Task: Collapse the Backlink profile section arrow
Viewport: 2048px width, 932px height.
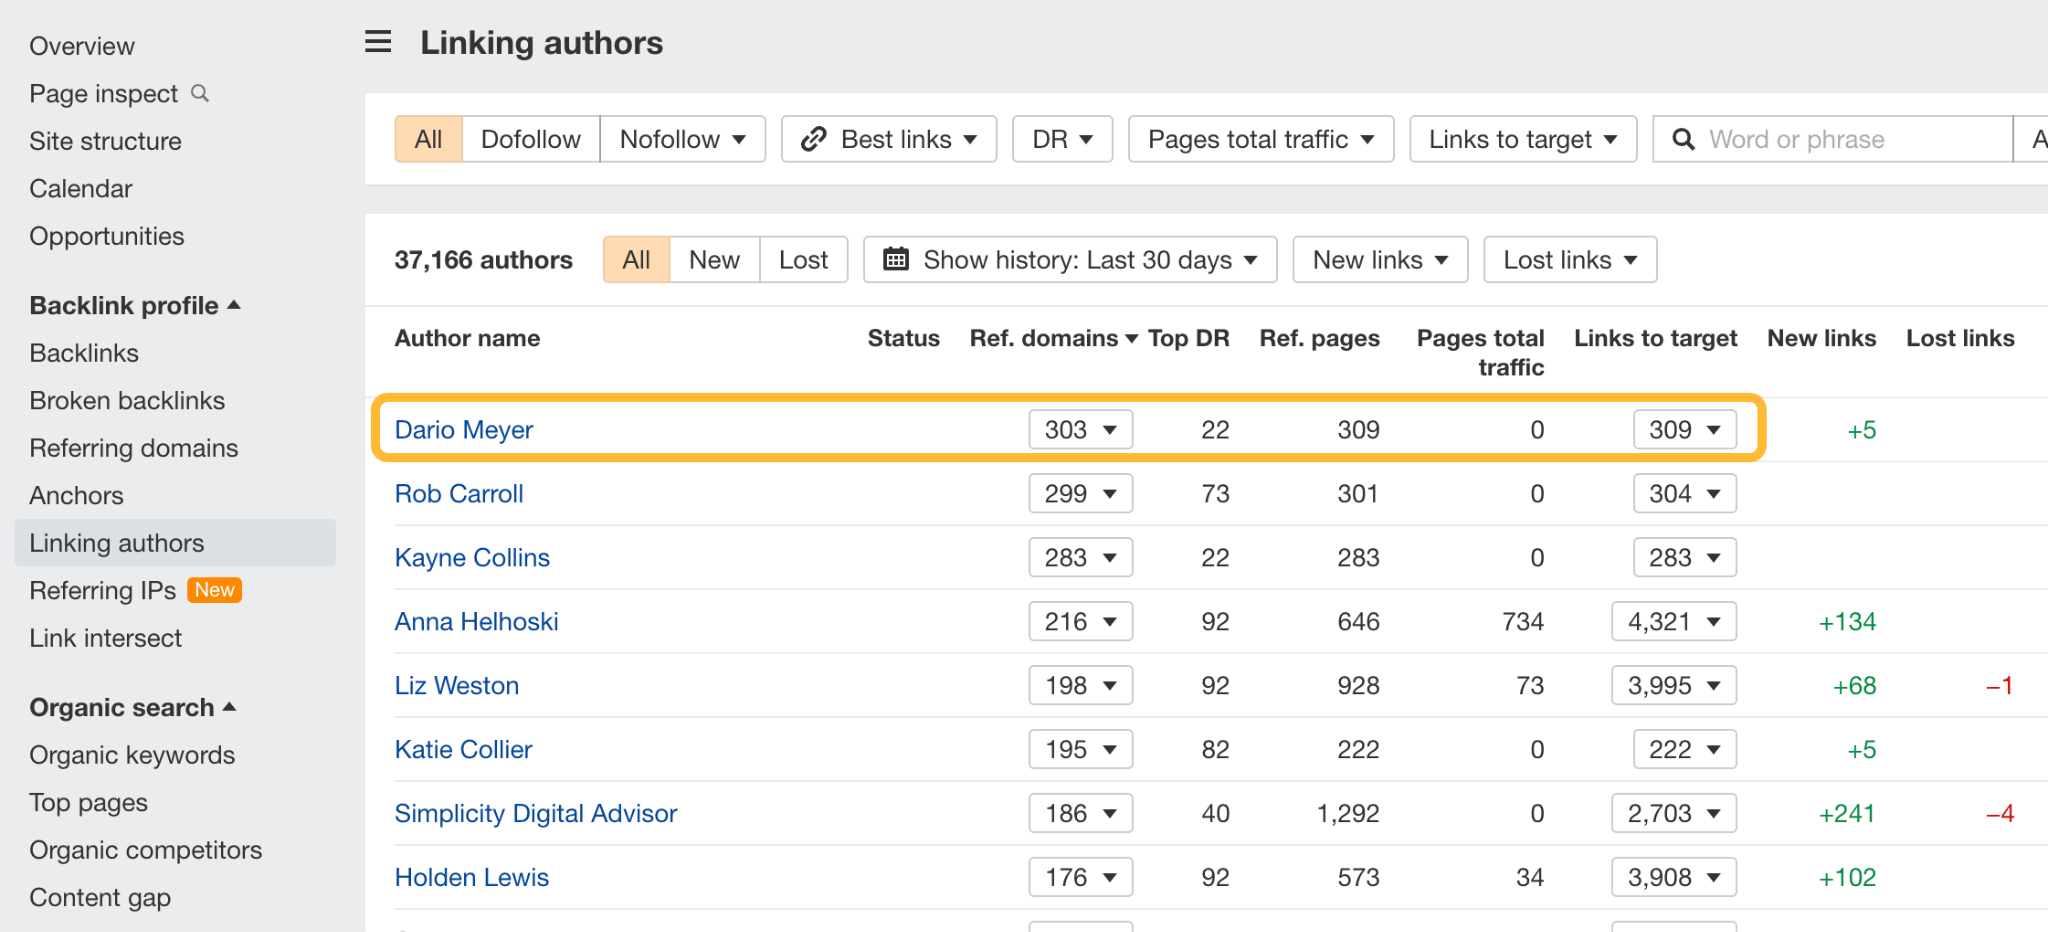Action: (x=235, y=305)
